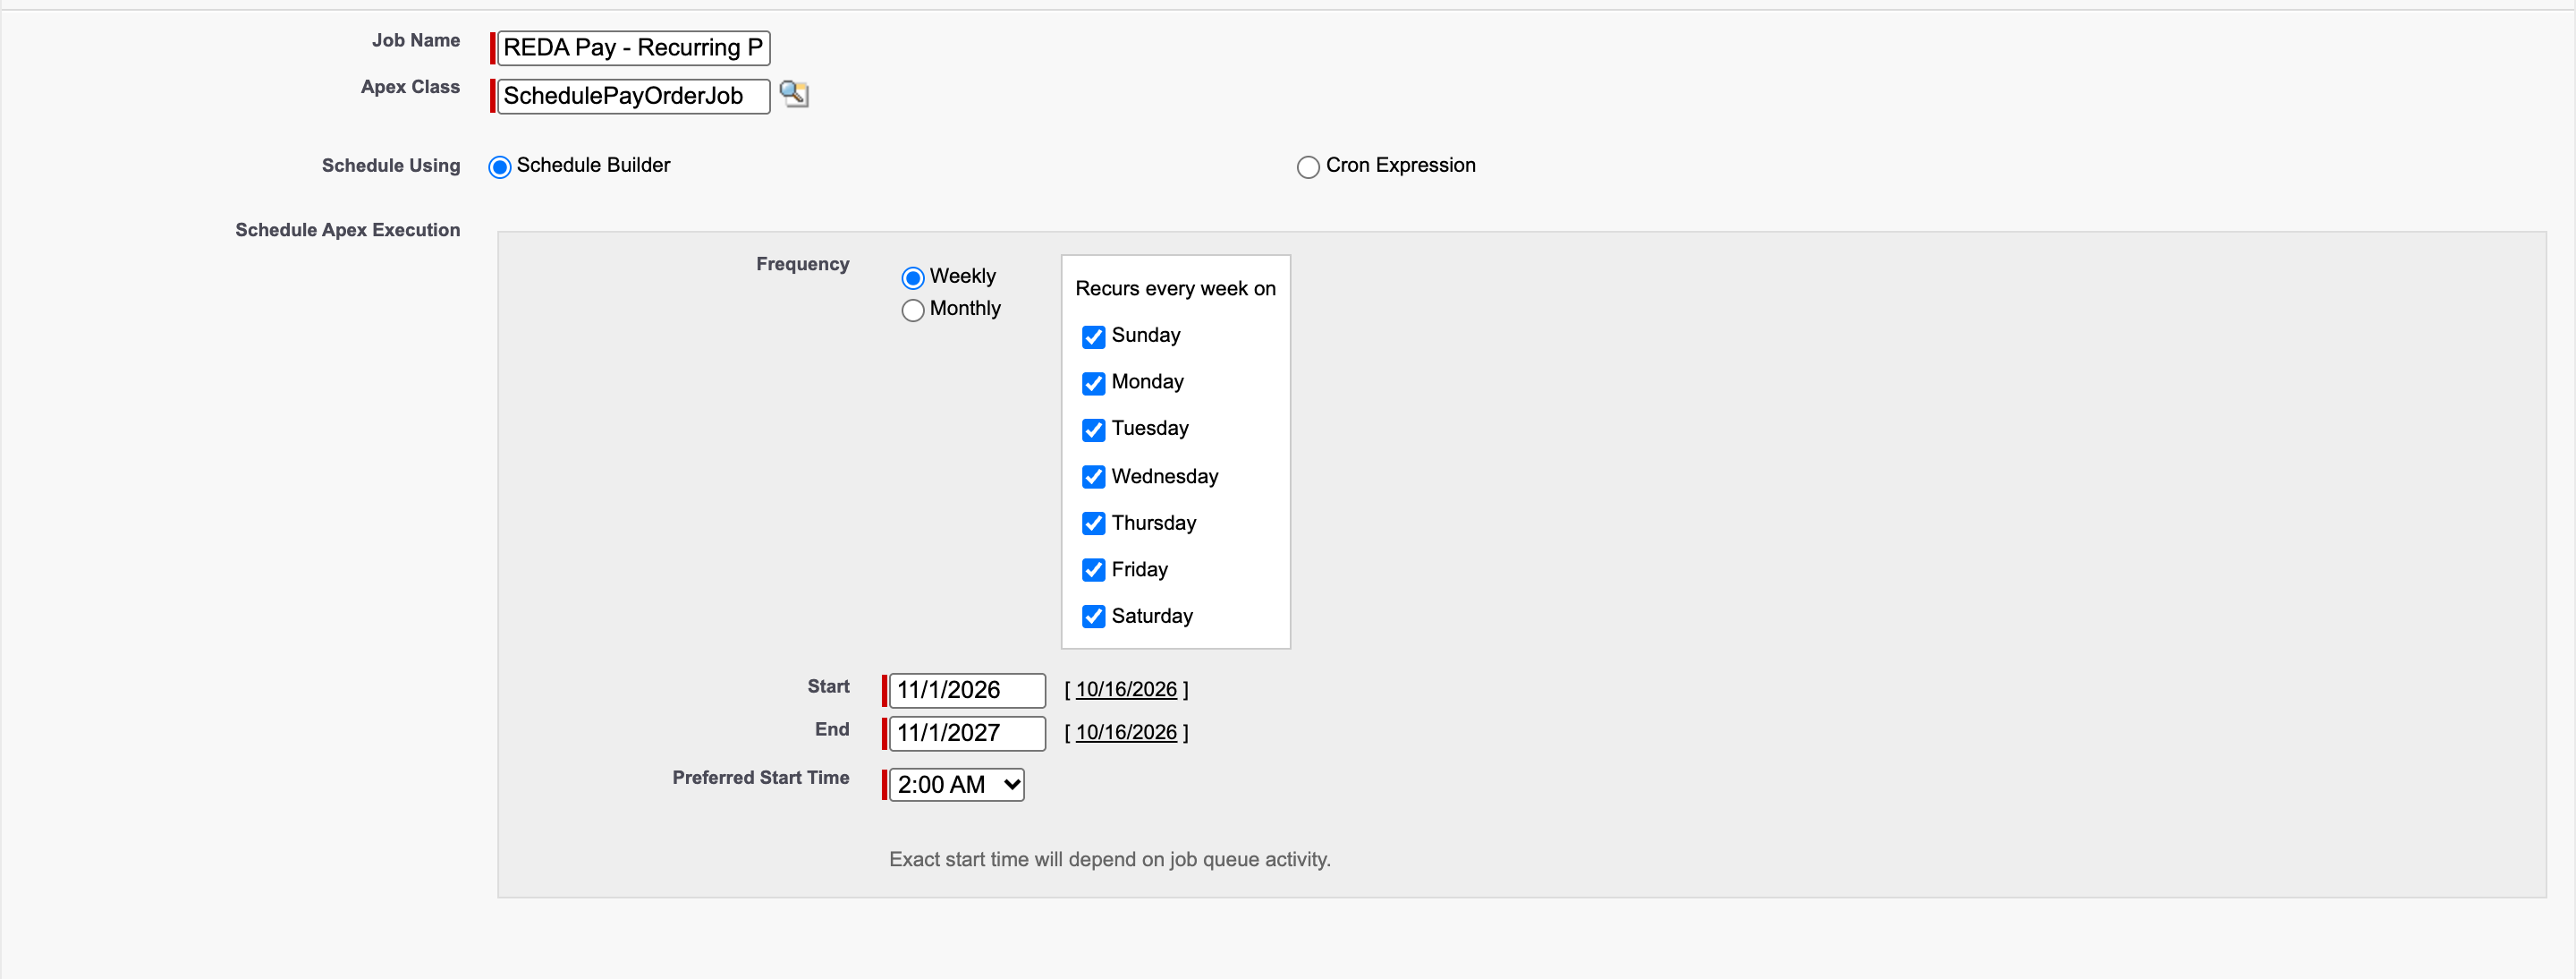The width and height of the screenshot is (2576, 979).
Task: Uncheck the Thursday checkbox
Action: [x=1094, y=523]
